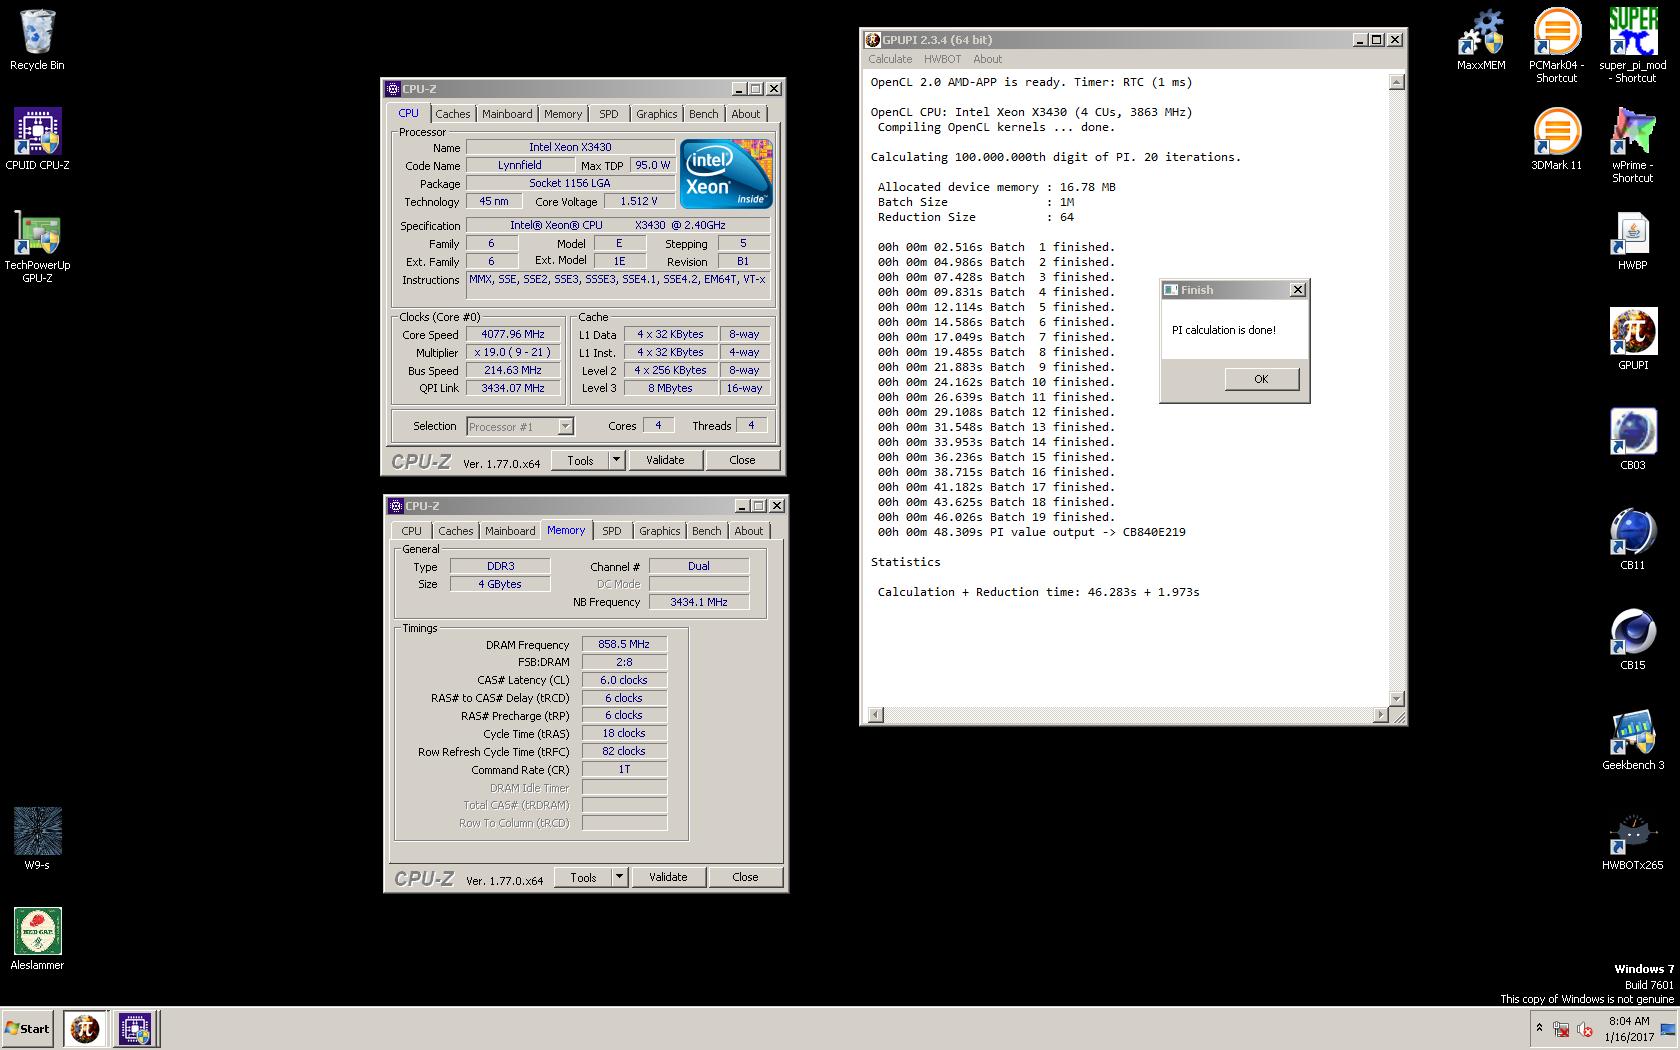The height and width of the screenshot is (1050, 1680).
Task: Click the Calculation + Reduction time line
Action: click(x=1038, y=592)
